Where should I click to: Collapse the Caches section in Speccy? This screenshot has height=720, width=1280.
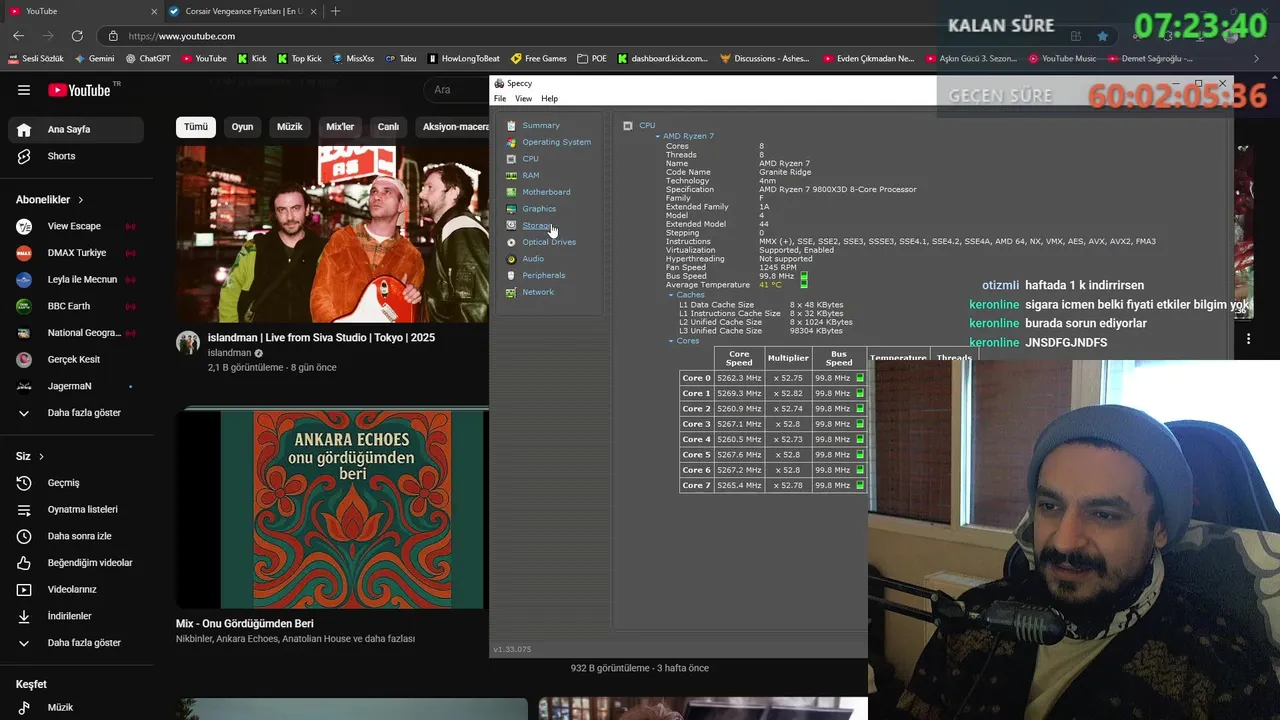click(x=671, y=295)
